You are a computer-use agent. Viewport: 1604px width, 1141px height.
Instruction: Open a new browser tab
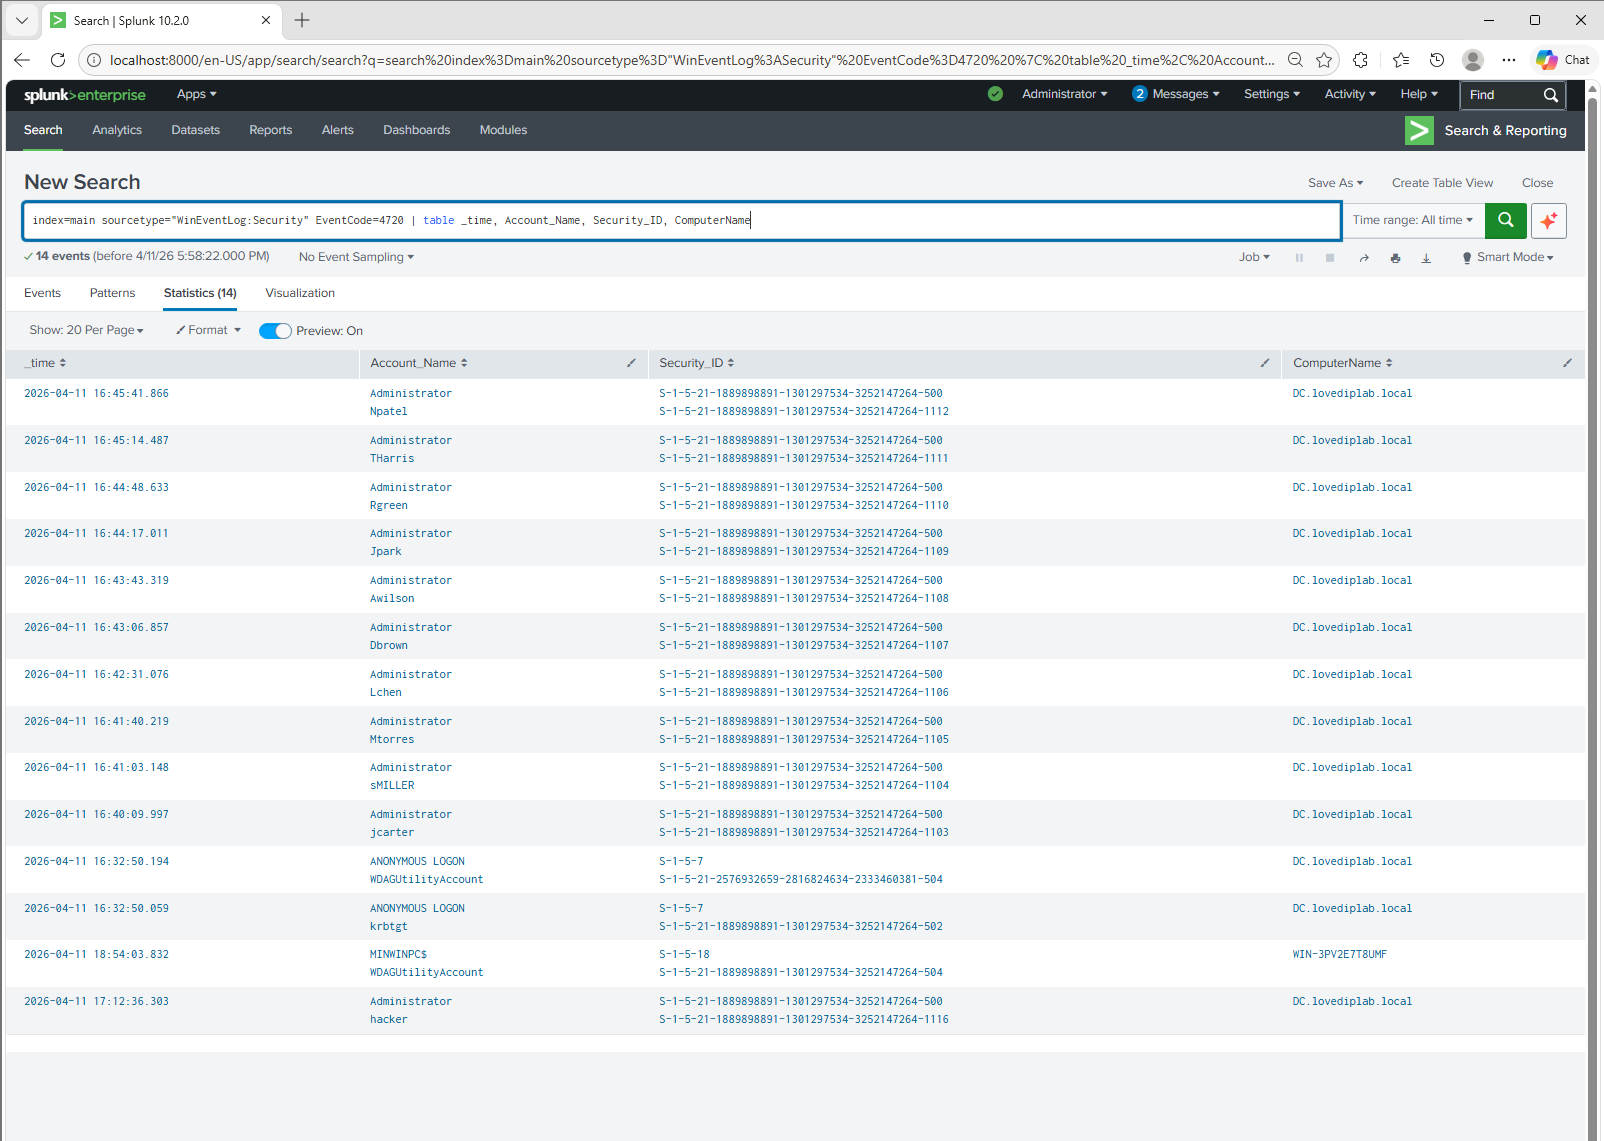pyautogui.click(x=302, y=20)
